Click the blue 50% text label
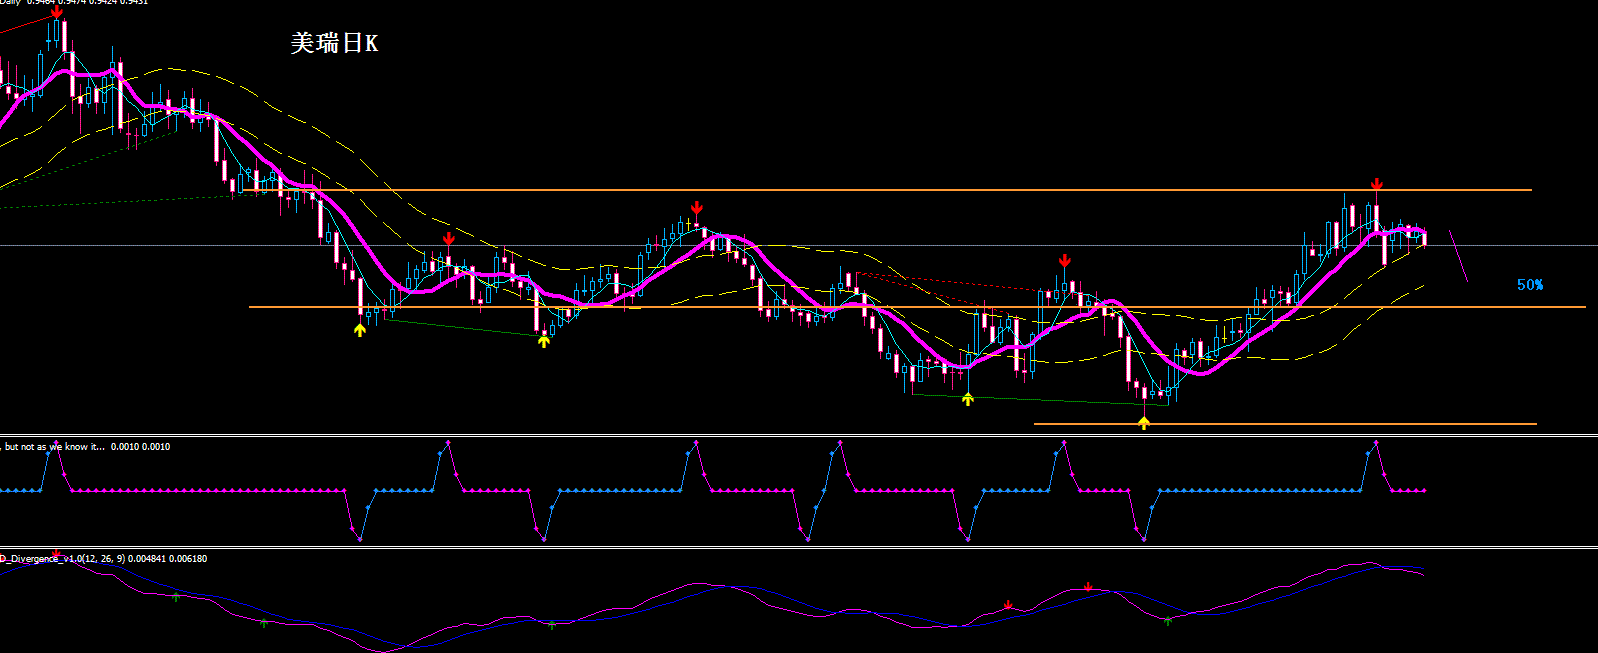 click(1530, 285)
